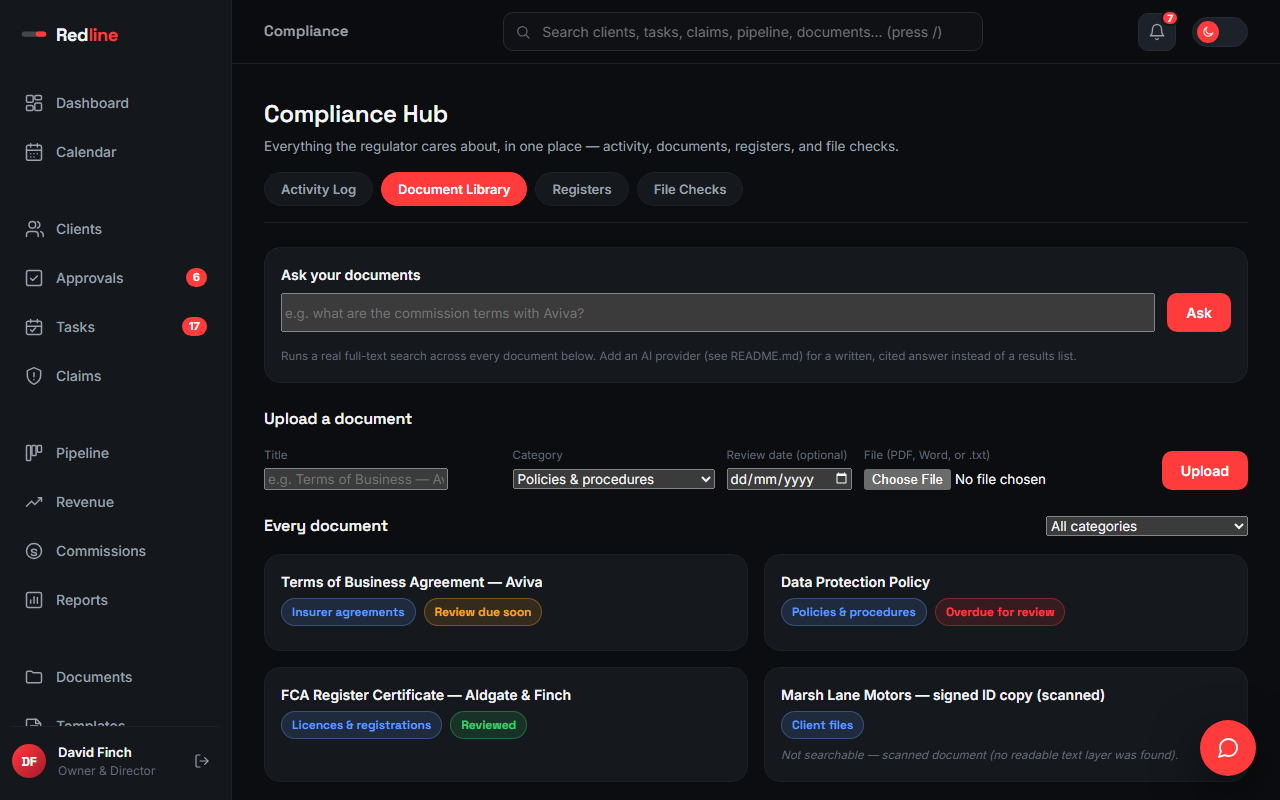Open the Category dropdown Policies & procedures
The height and width of the screenshot is (800, 1280).
pyautogui.click(x=614, y=479)
